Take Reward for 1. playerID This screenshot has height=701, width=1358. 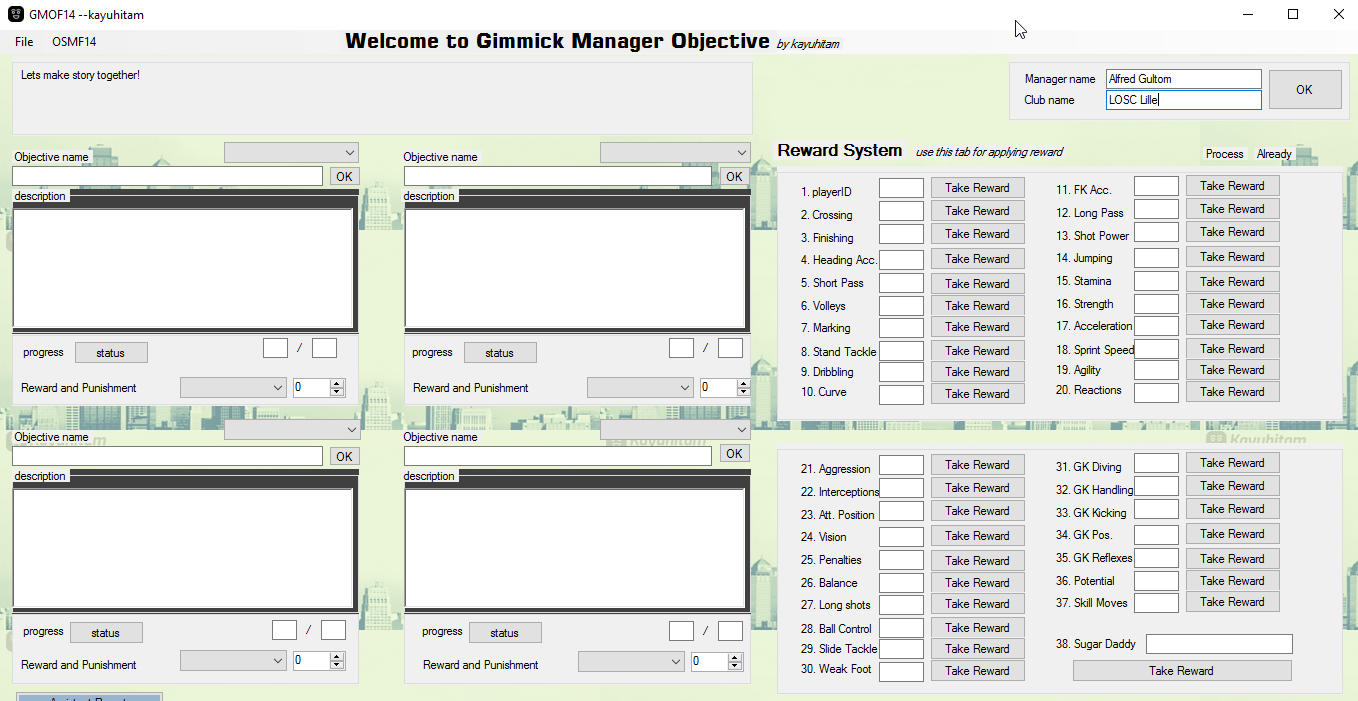[x=977, y=188]
